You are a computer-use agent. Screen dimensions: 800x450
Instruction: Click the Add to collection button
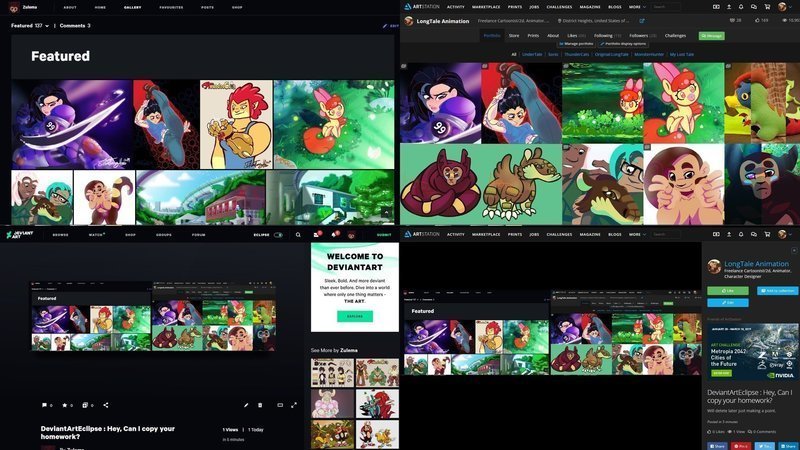776,290
